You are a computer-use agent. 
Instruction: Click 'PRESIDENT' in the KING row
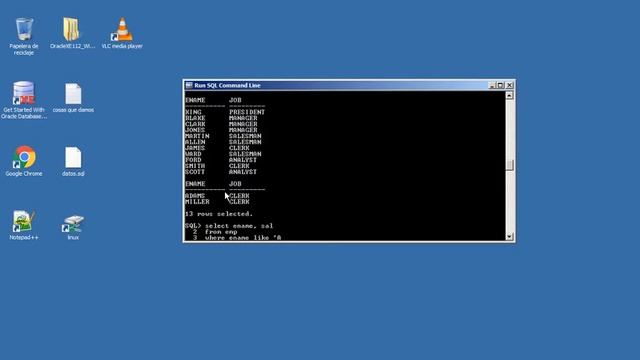(247, 112)
